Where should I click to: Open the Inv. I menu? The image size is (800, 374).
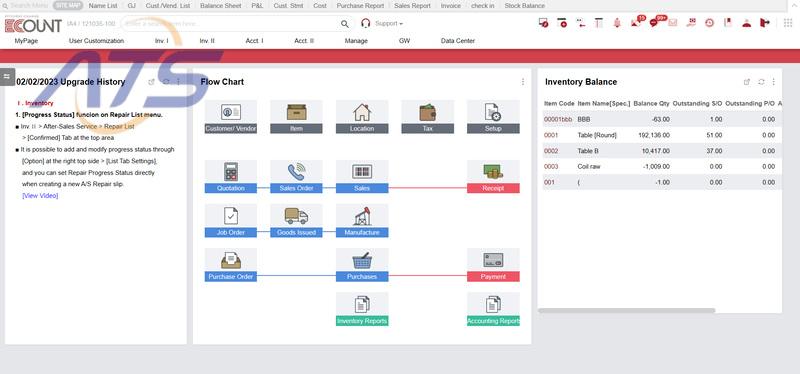click(162, 41)
